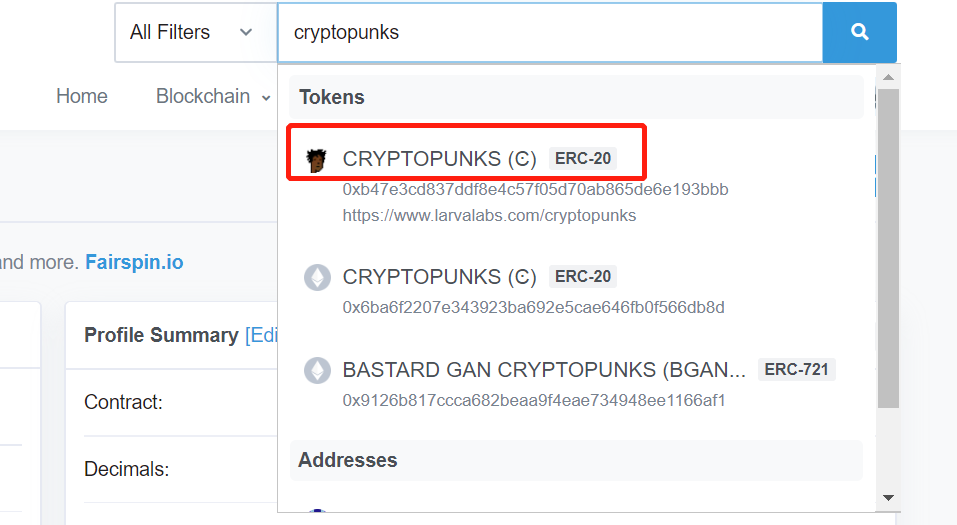Viewport: 957px width, 525px height.
Task: Click the scrollbar up arrow in the search results
Action: click(888, 78)
